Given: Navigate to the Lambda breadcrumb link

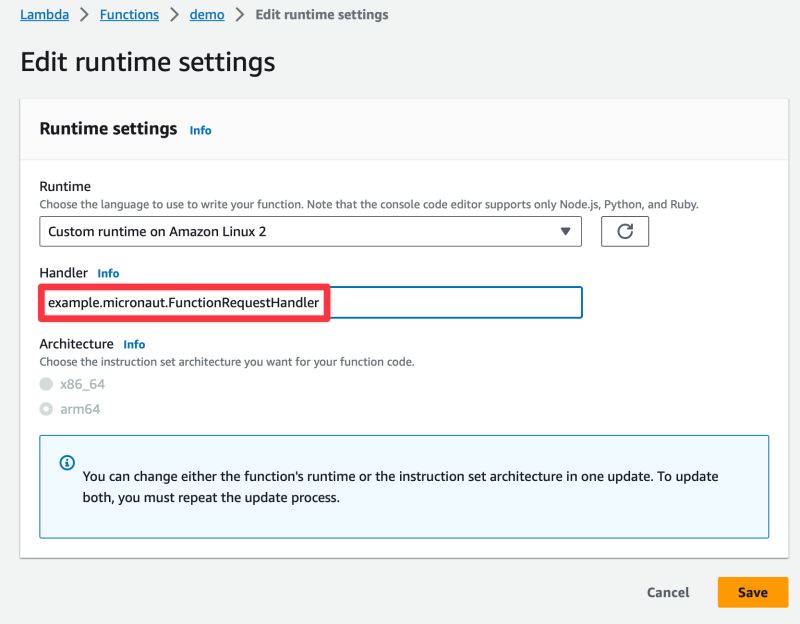Looking at the screenshot, I should point(44,14).
